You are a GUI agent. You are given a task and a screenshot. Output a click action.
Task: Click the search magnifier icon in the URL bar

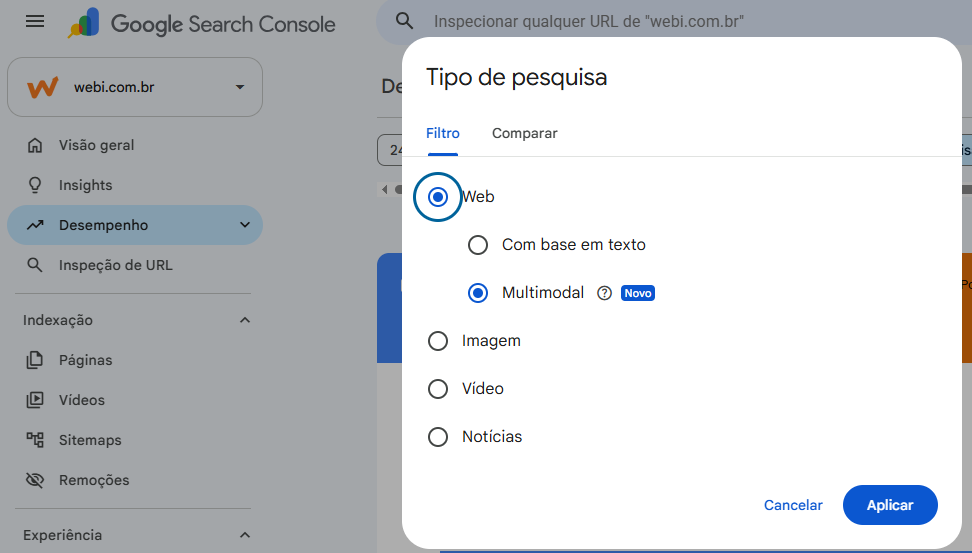pos(404,21)
